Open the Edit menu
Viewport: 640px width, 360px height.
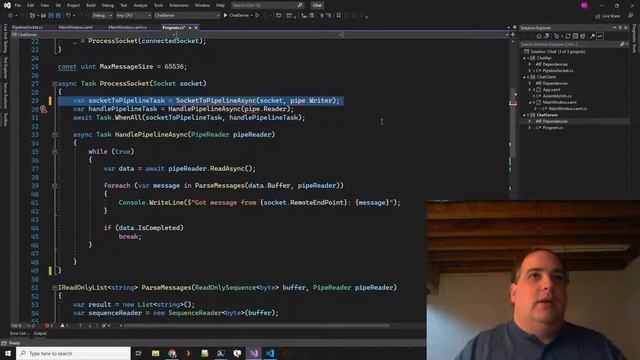click(31, 5)
